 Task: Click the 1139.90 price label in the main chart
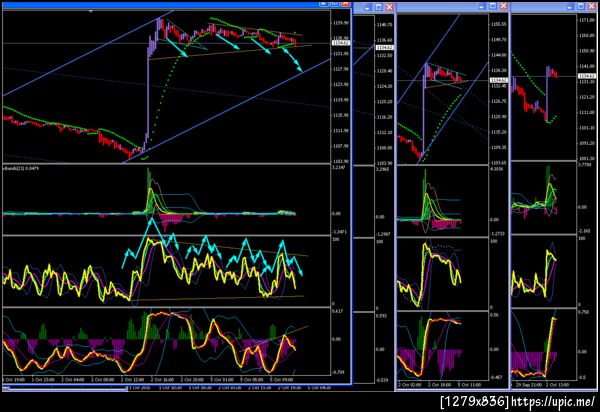pos(341,23)
